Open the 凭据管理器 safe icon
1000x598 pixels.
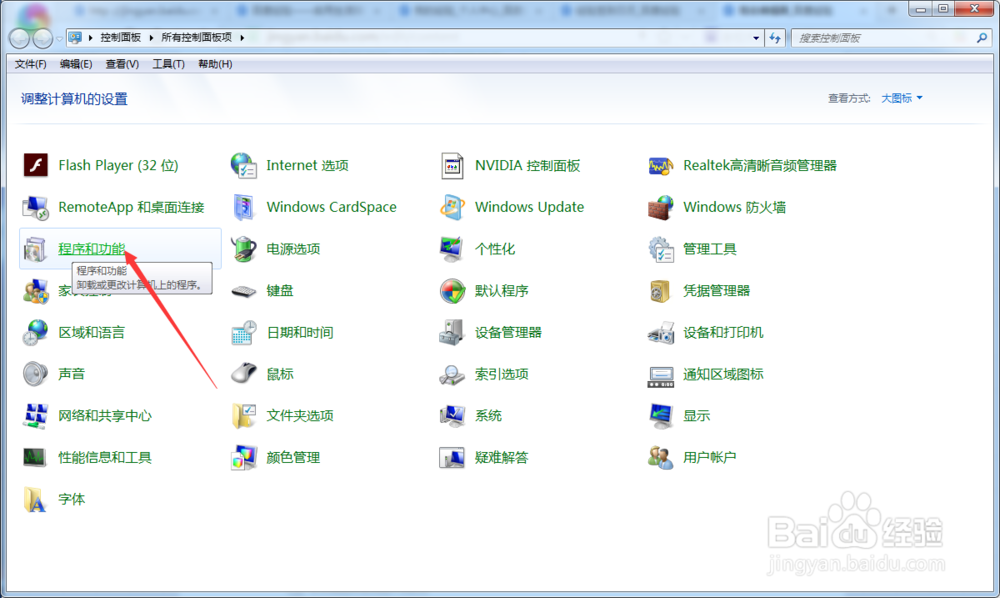tap(660, 291)
